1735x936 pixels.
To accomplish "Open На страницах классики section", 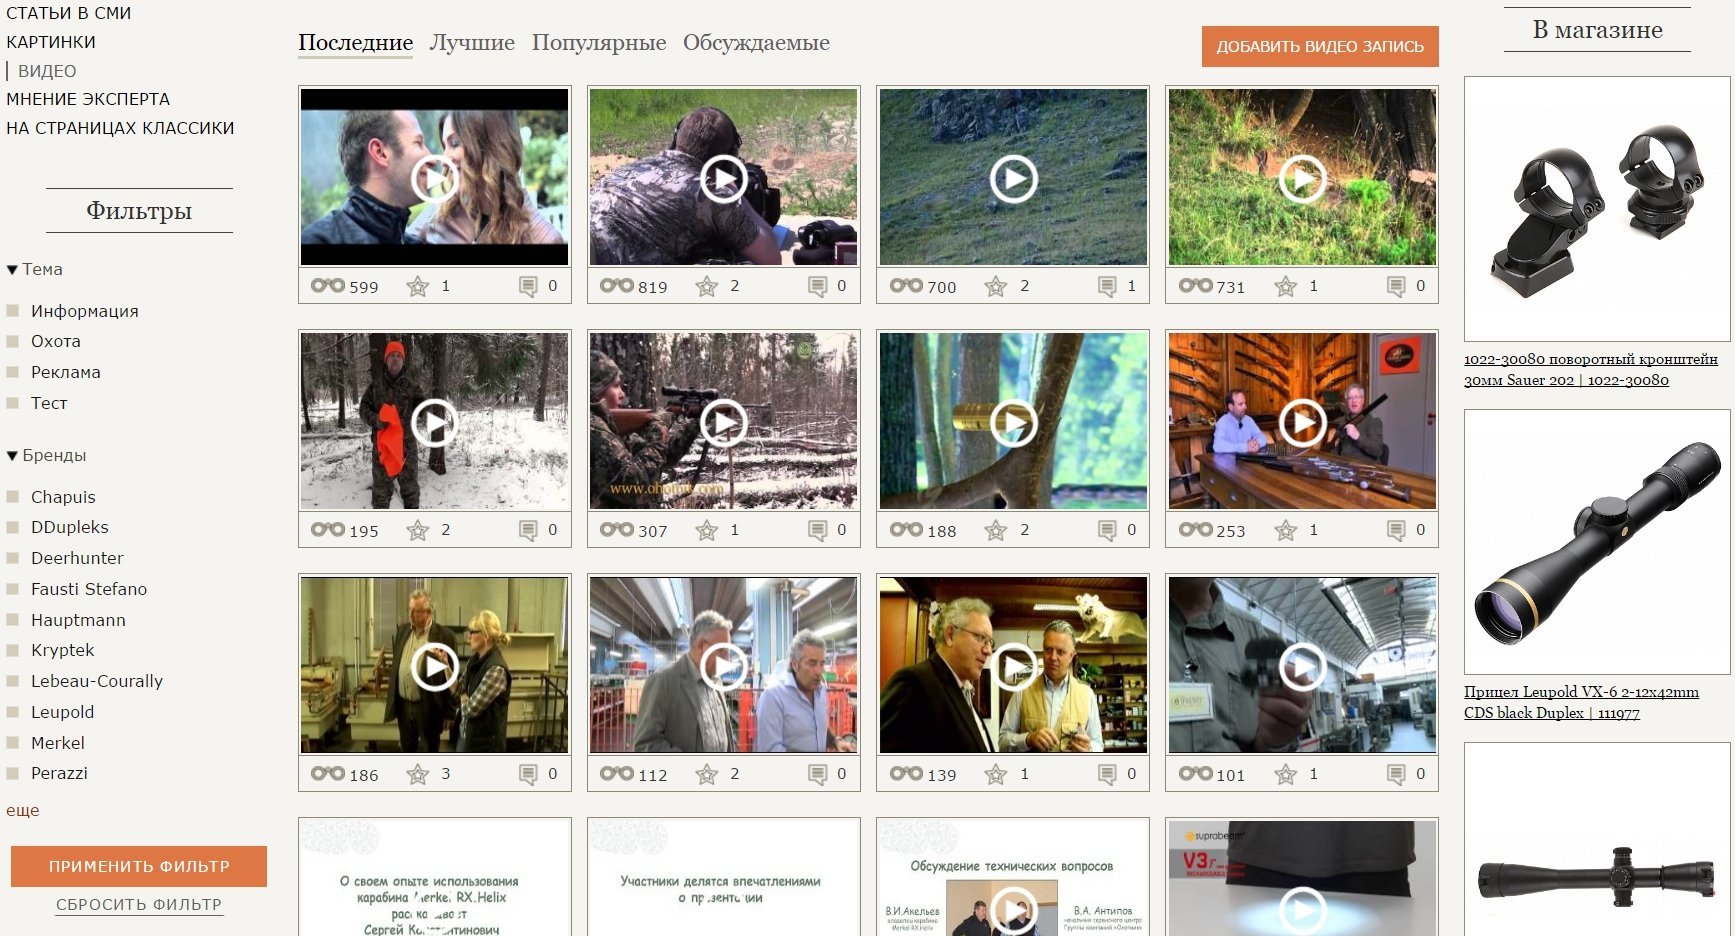I will click(x=120, y=128).
